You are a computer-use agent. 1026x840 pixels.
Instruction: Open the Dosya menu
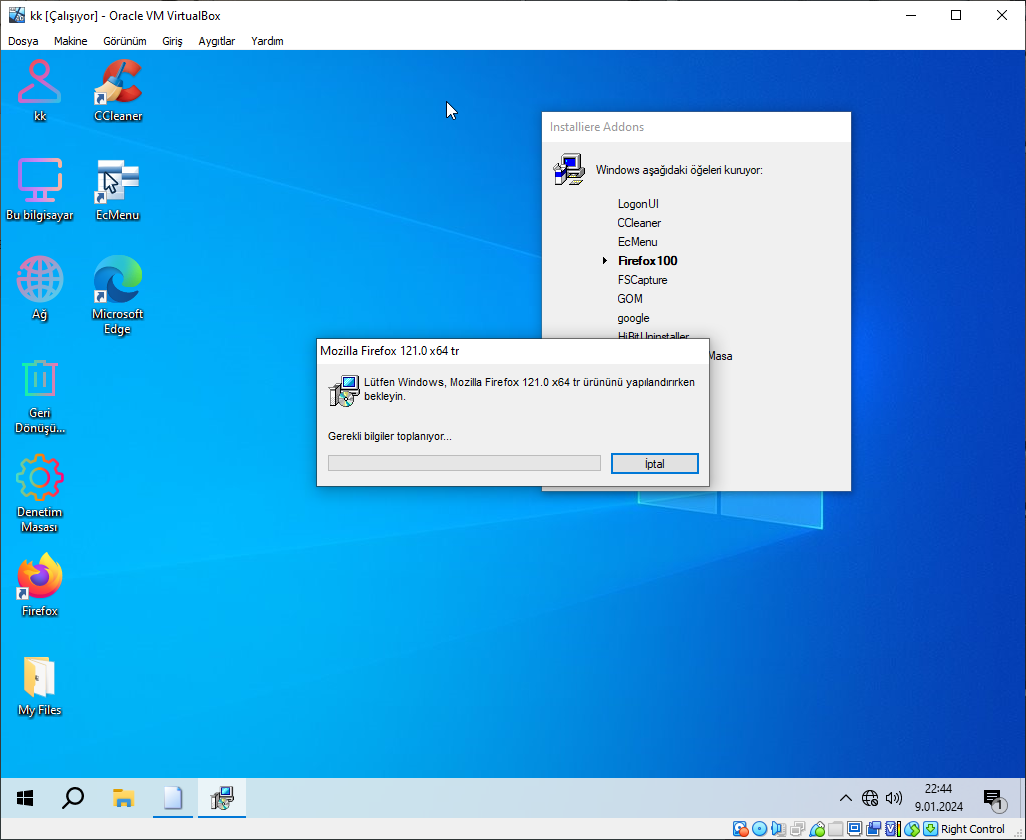tap(23, 41)
